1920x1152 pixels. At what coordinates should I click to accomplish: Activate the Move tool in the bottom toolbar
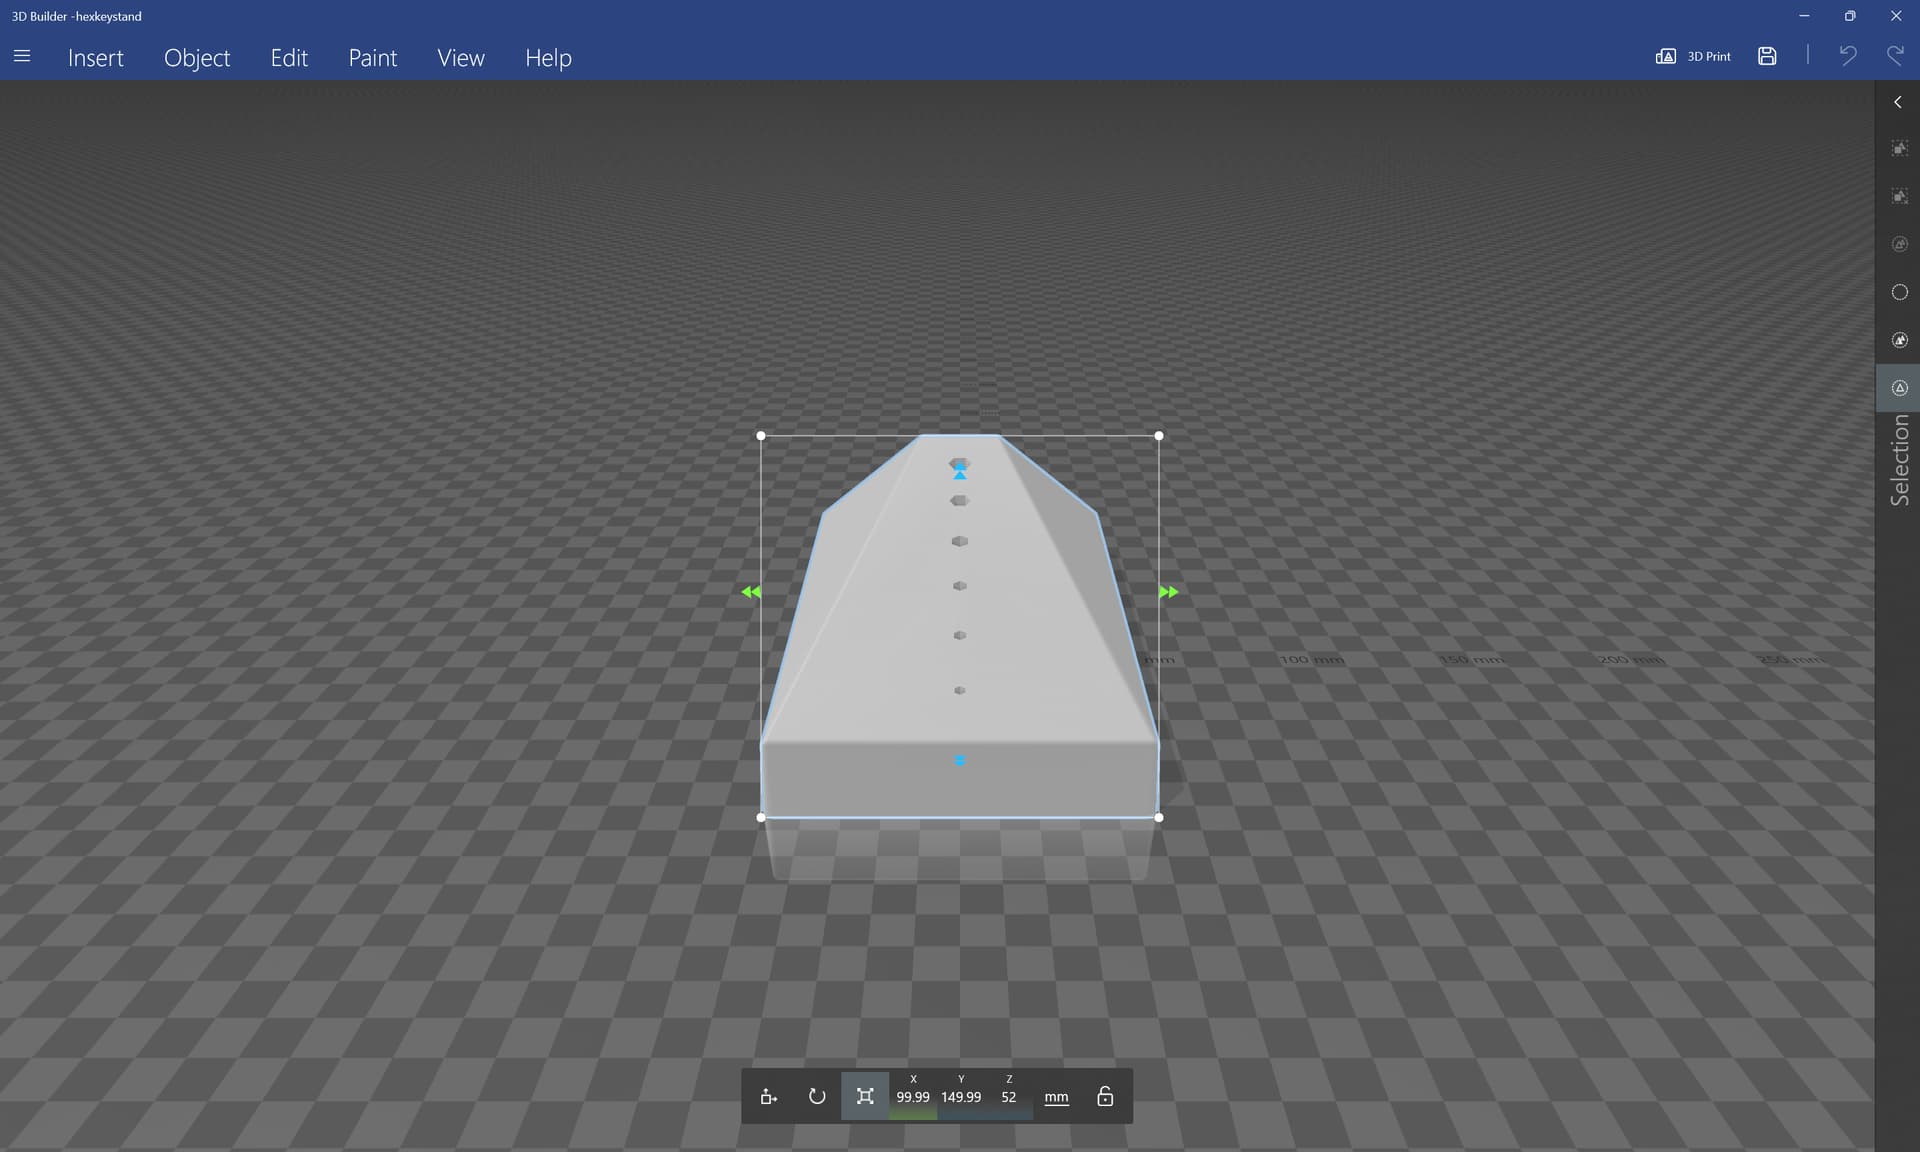click(768, 1097)
